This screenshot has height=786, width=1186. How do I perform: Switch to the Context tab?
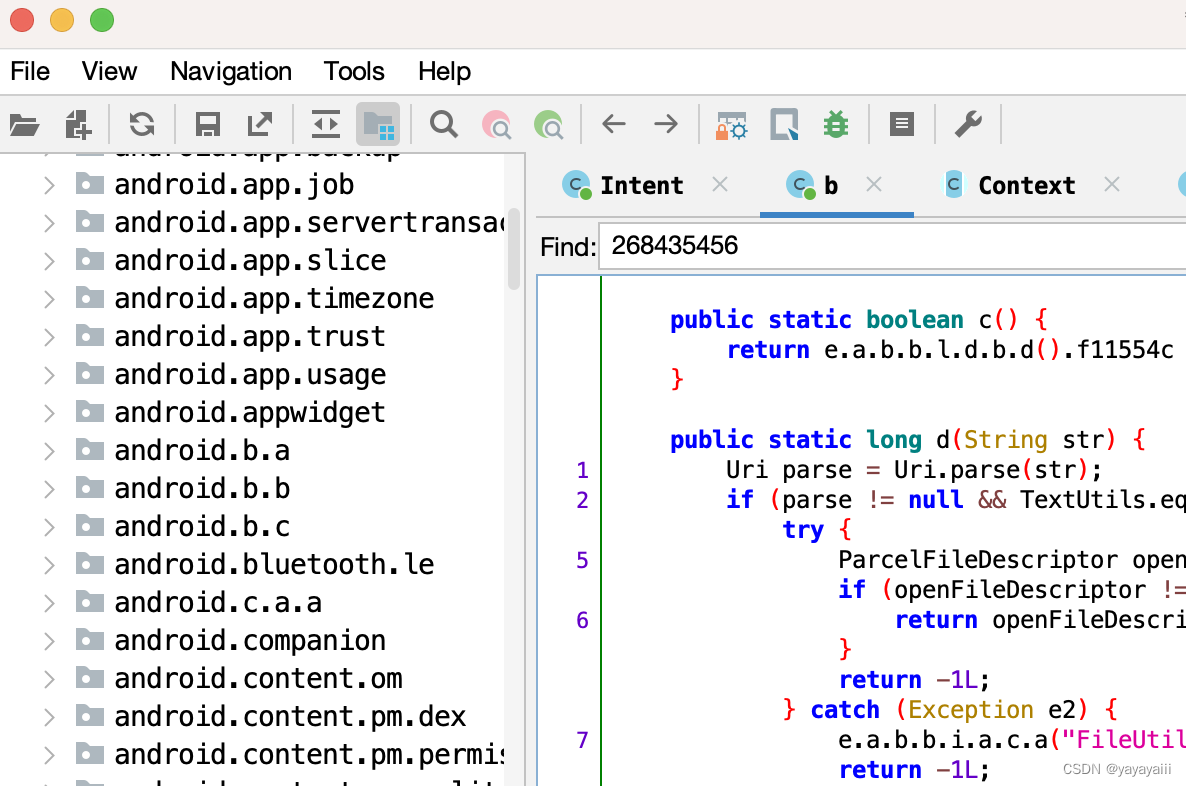coord(1026,185)
